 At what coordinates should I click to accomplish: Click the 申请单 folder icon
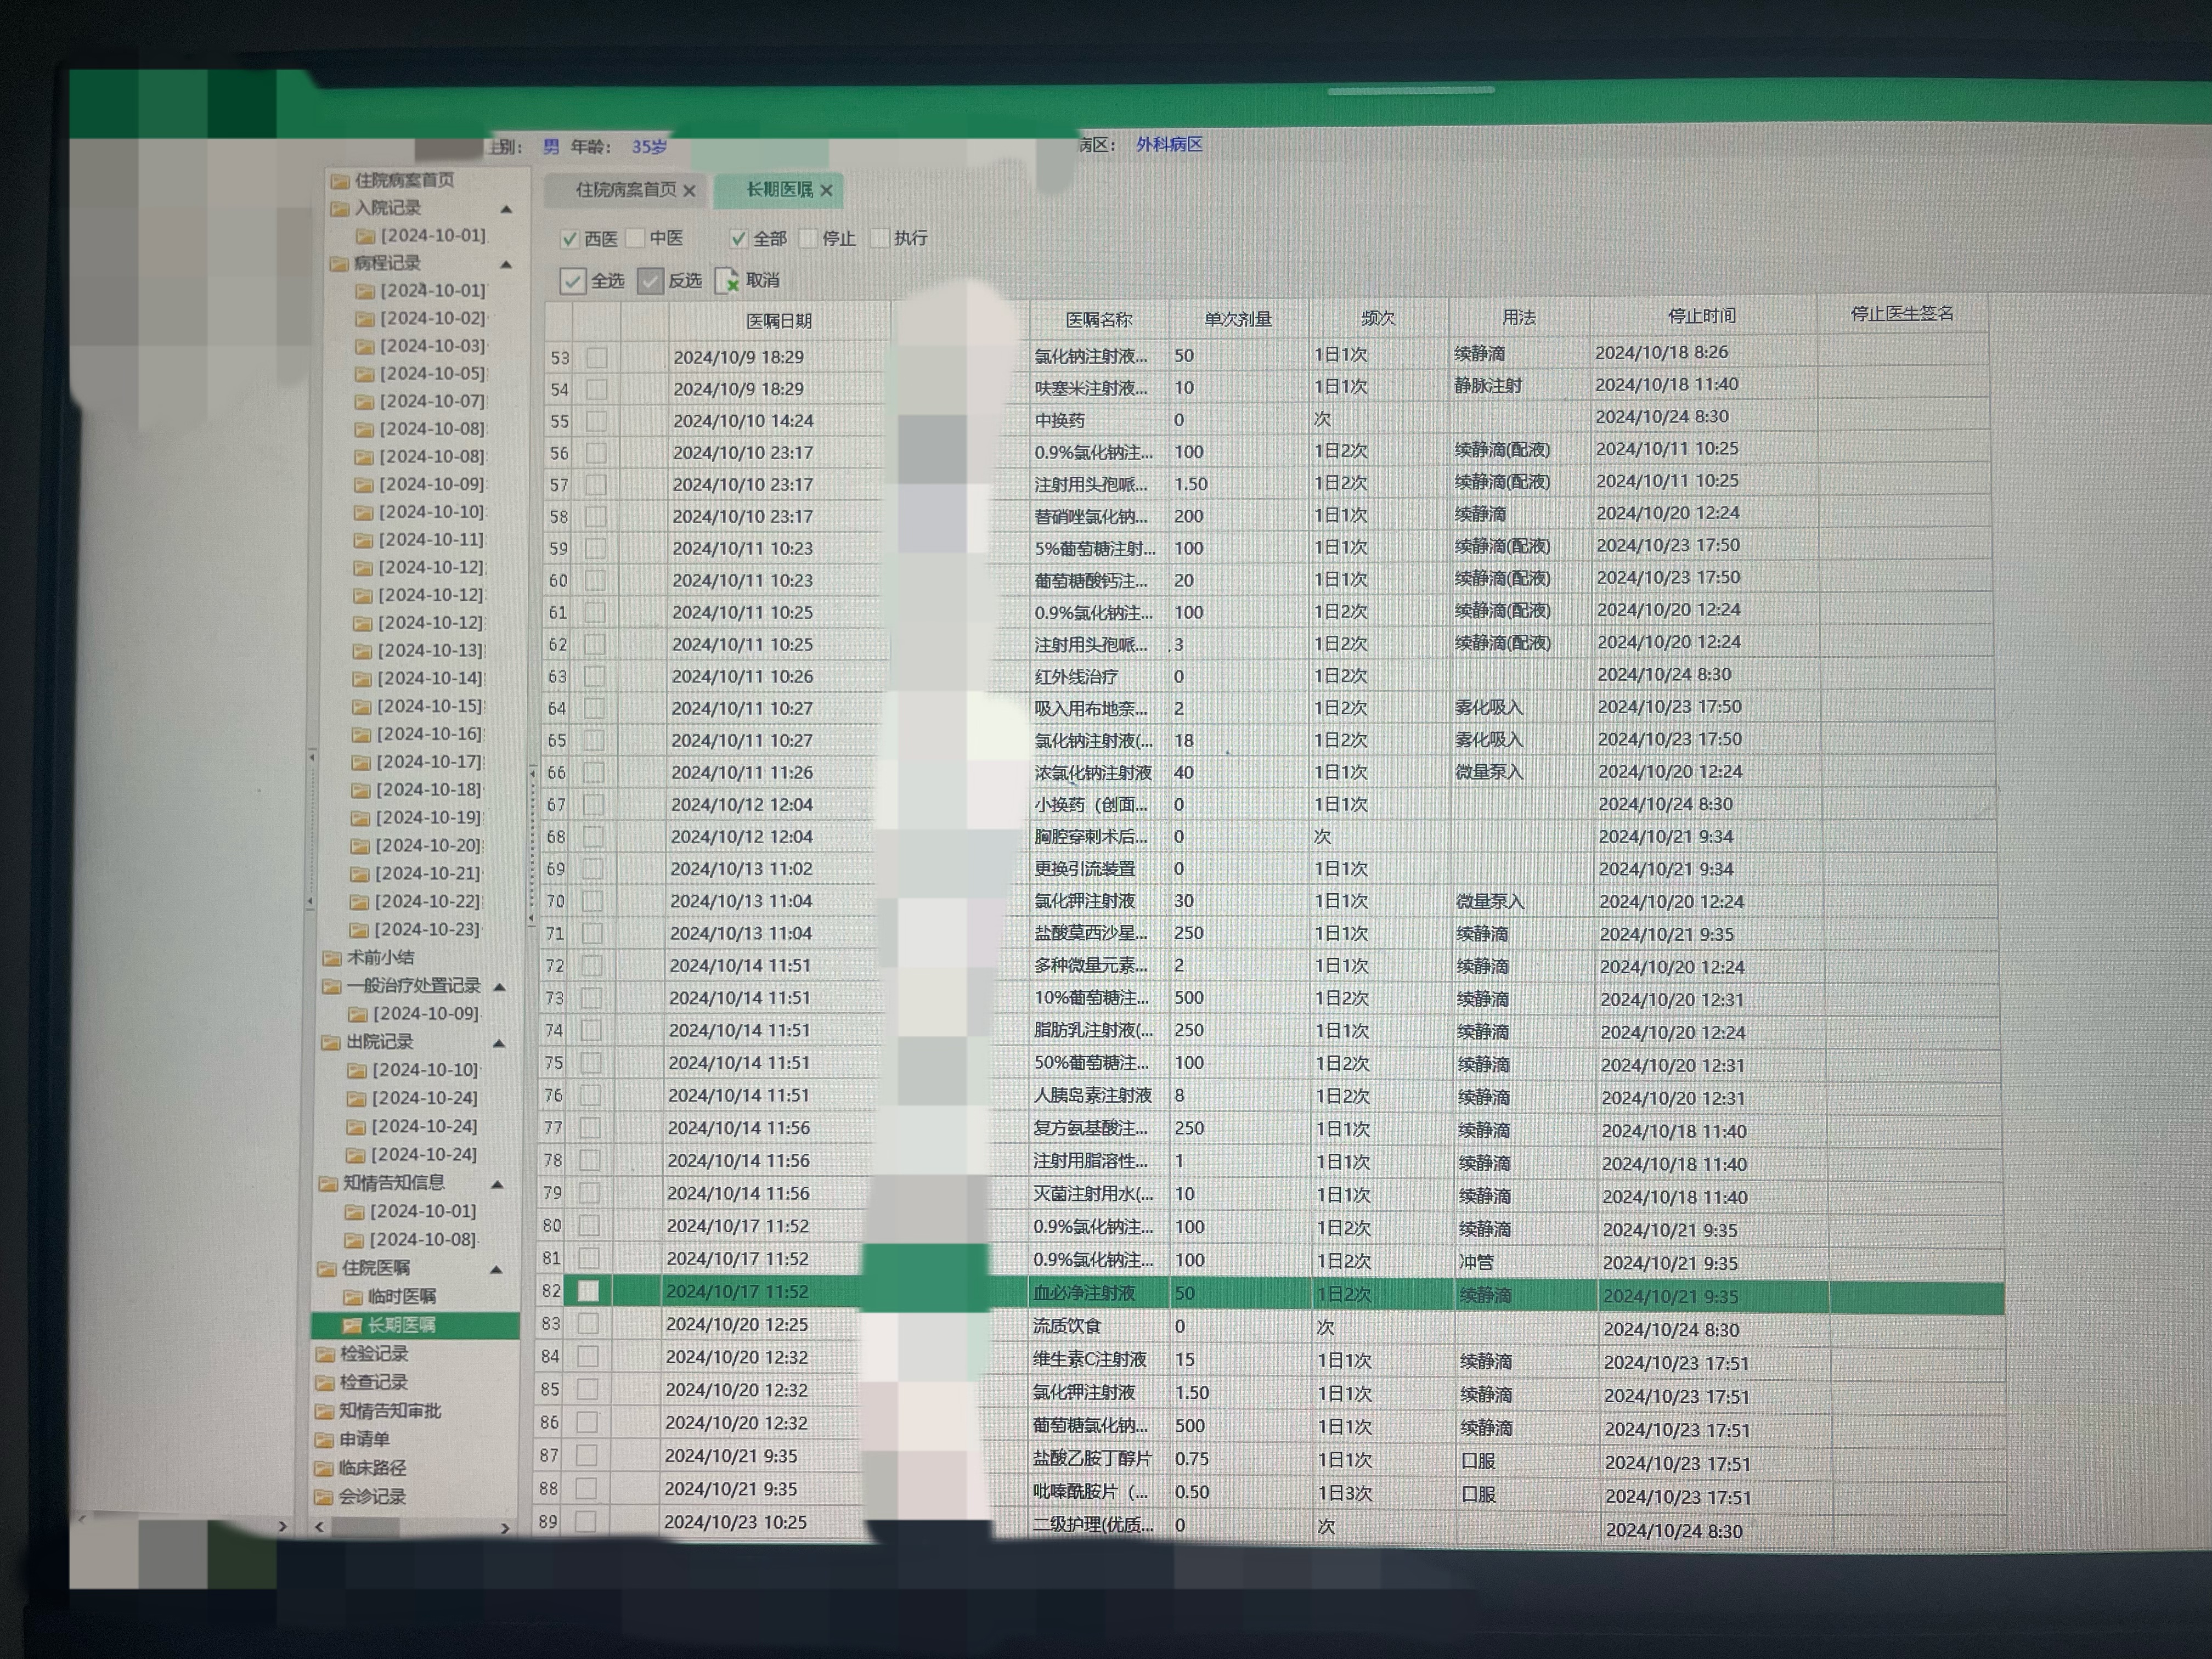[x=324, y=1440]
